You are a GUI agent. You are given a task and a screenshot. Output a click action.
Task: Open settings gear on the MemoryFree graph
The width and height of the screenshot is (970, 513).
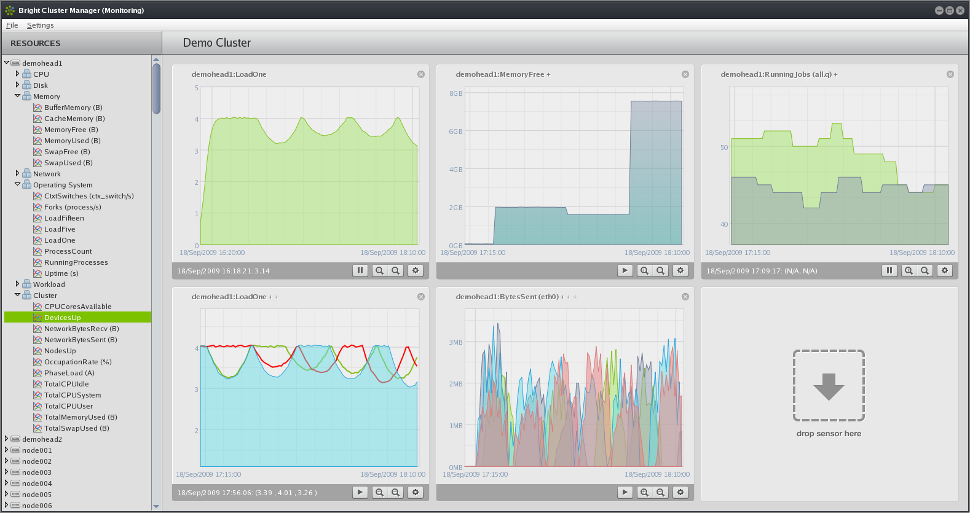click(680, 271)
